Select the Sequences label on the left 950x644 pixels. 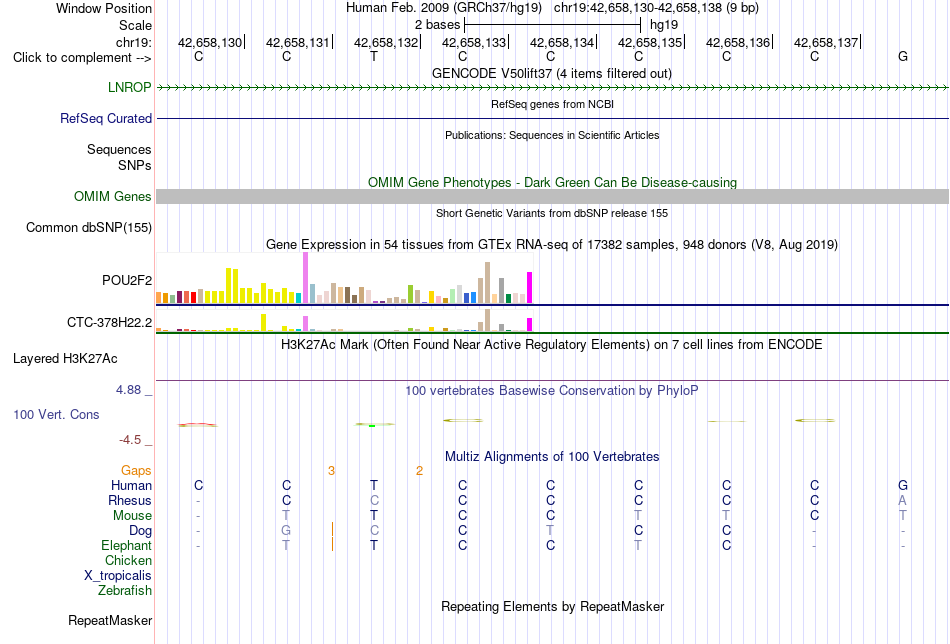(119, 150)
